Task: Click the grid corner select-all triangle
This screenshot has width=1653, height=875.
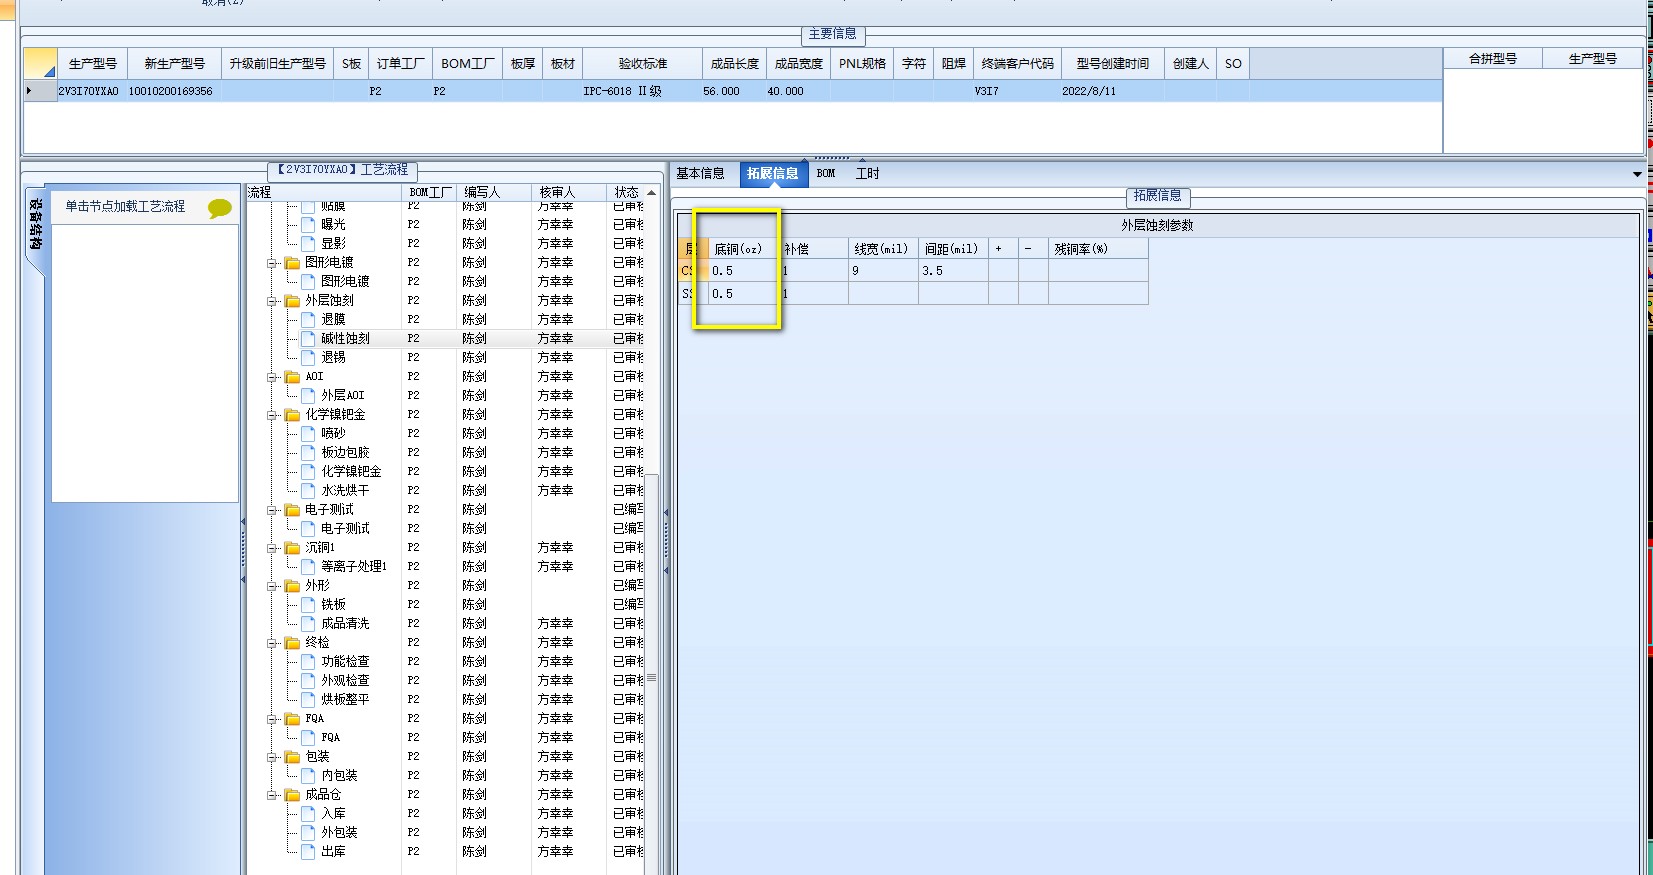Action: click(x=41, y=64)
